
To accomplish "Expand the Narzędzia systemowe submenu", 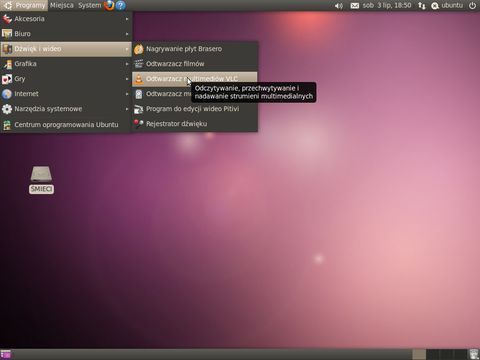I will (66, 109).
